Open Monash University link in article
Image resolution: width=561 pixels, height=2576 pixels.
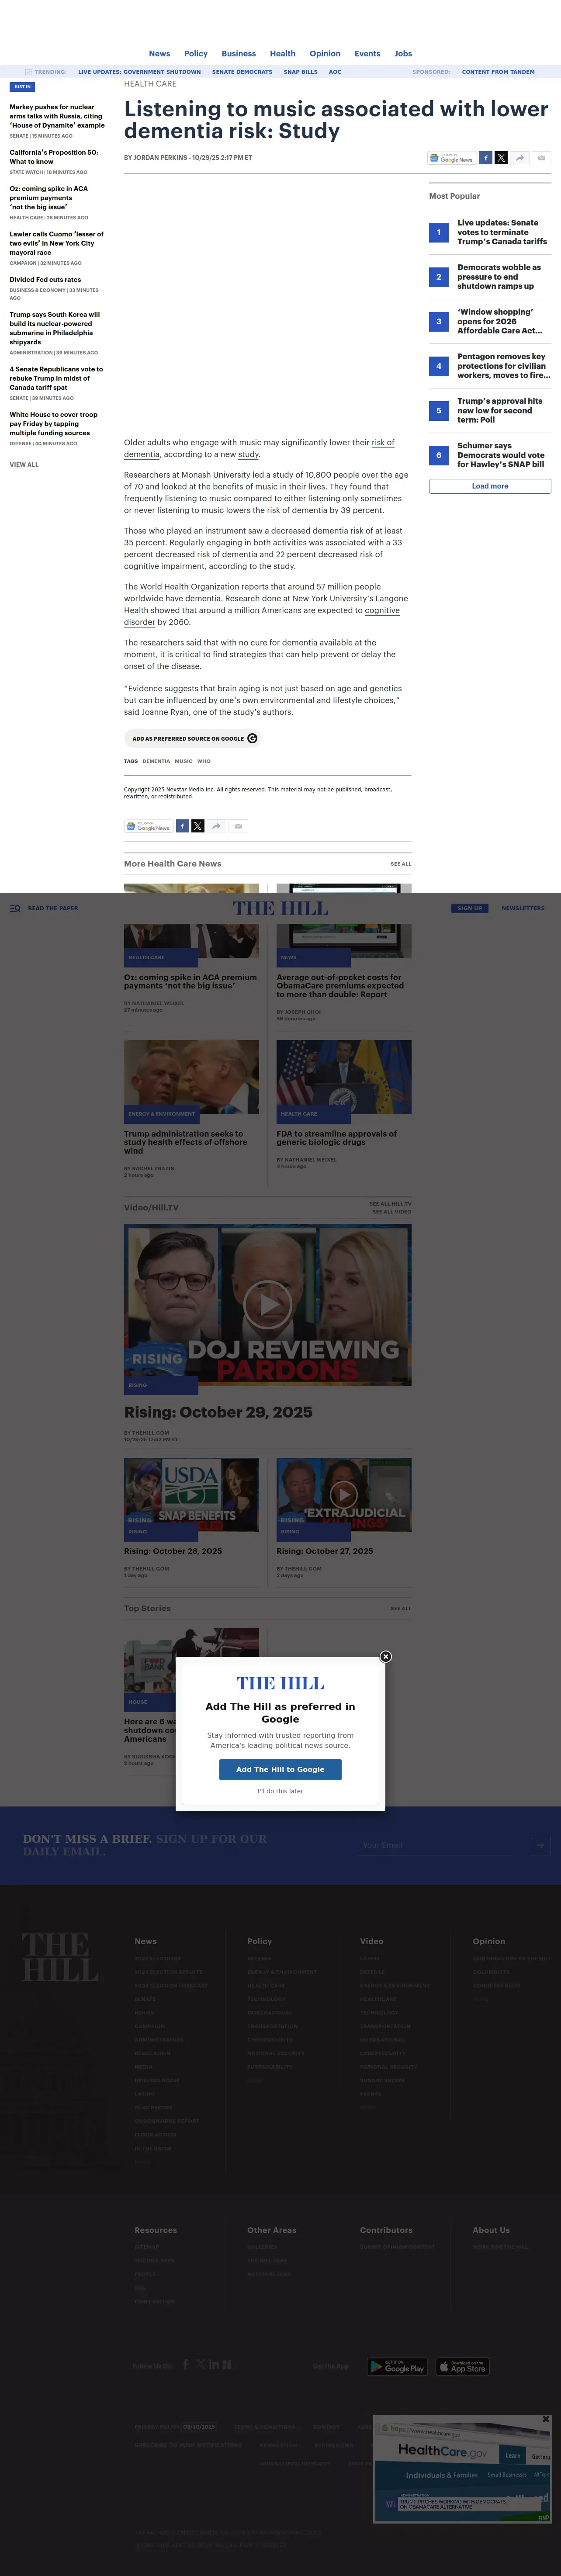pos(216,475)
